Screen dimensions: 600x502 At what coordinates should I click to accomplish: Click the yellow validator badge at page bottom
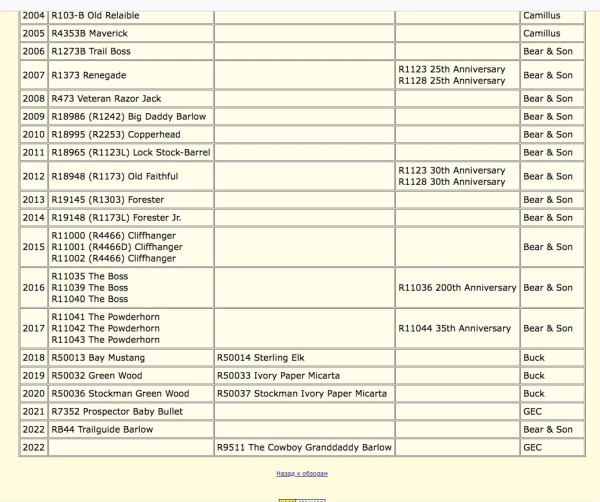pos(302,500)
